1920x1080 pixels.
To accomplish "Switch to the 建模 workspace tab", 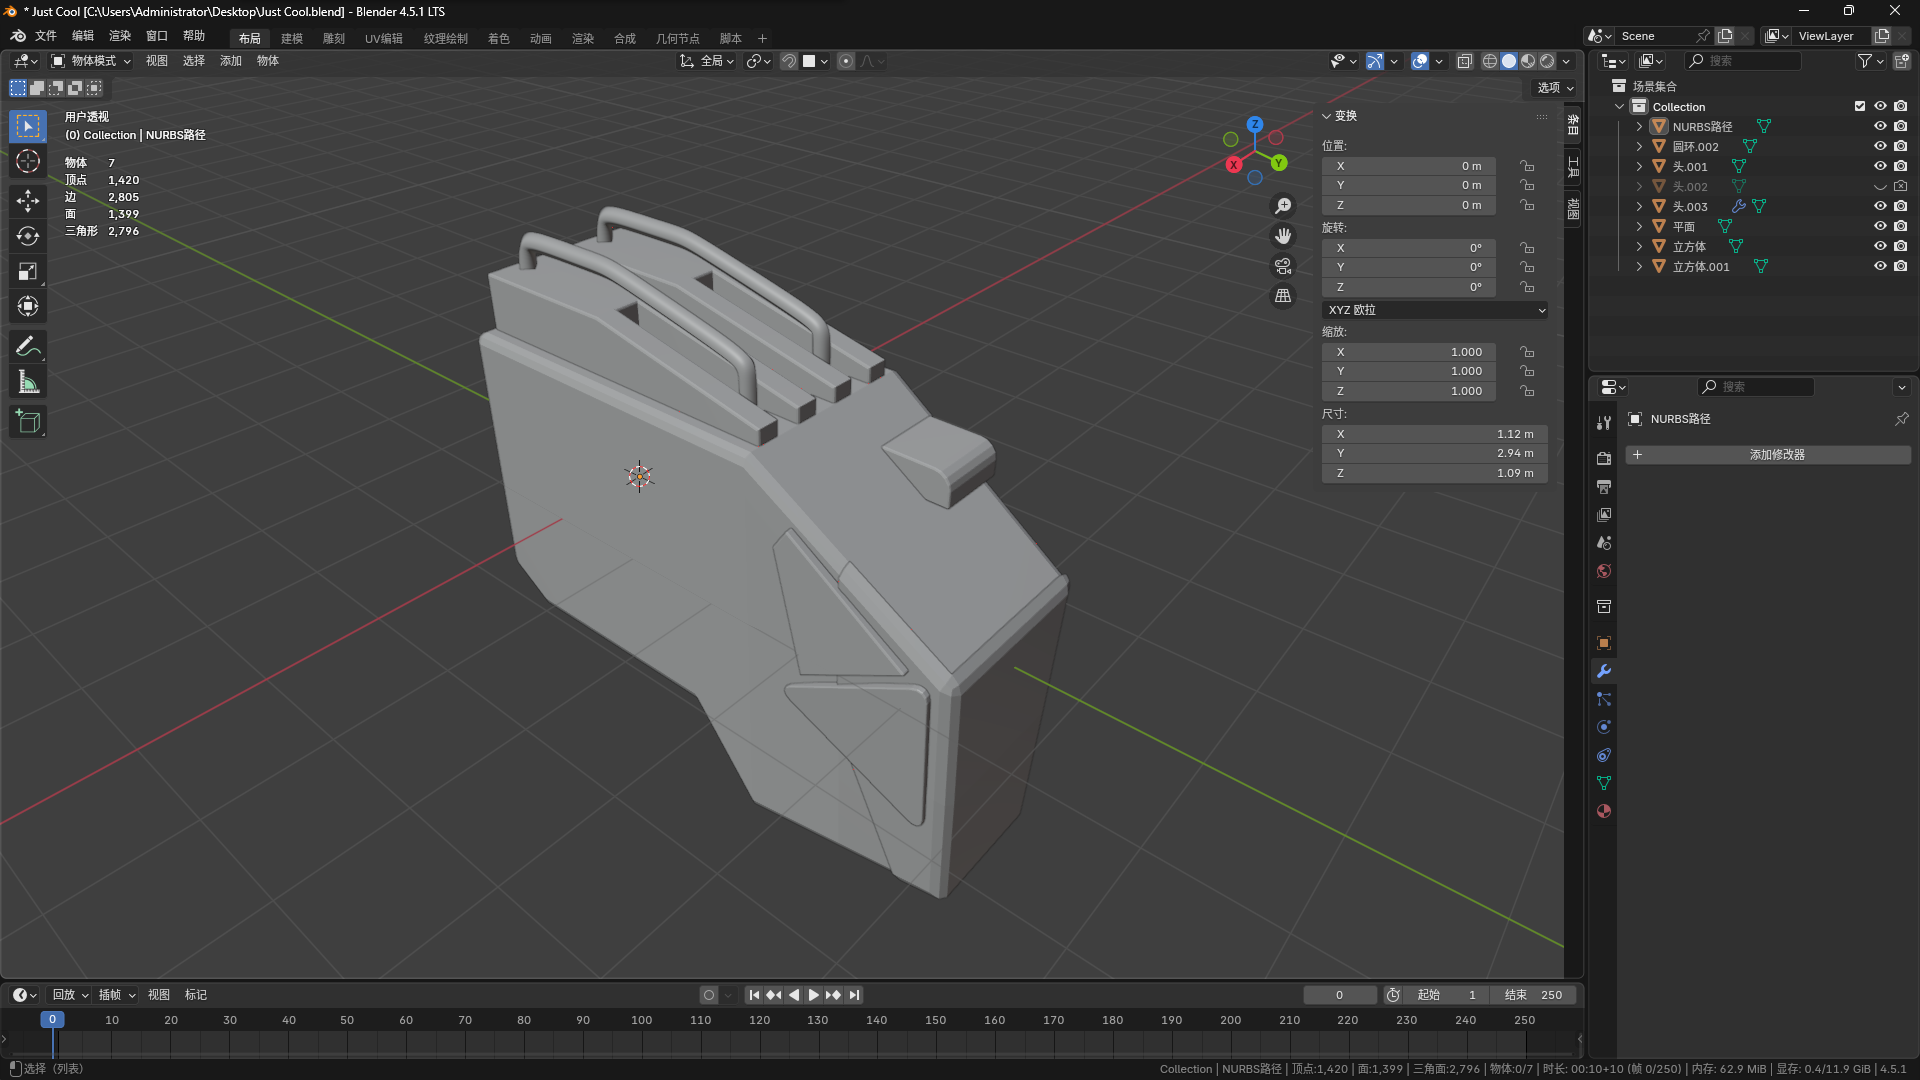I will click(292, 38).
